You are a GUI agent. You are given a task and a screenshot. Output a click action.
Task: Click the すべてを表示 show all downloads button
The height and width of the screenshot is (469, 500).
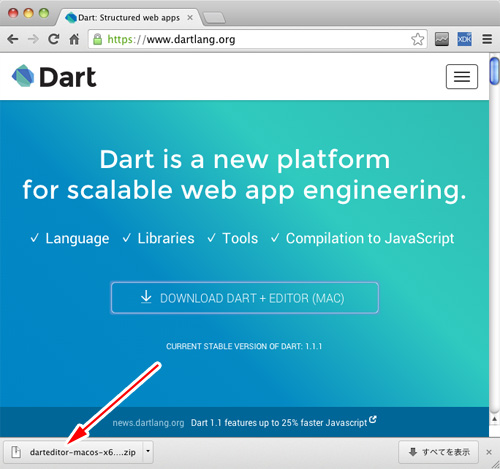coord(439,452)
